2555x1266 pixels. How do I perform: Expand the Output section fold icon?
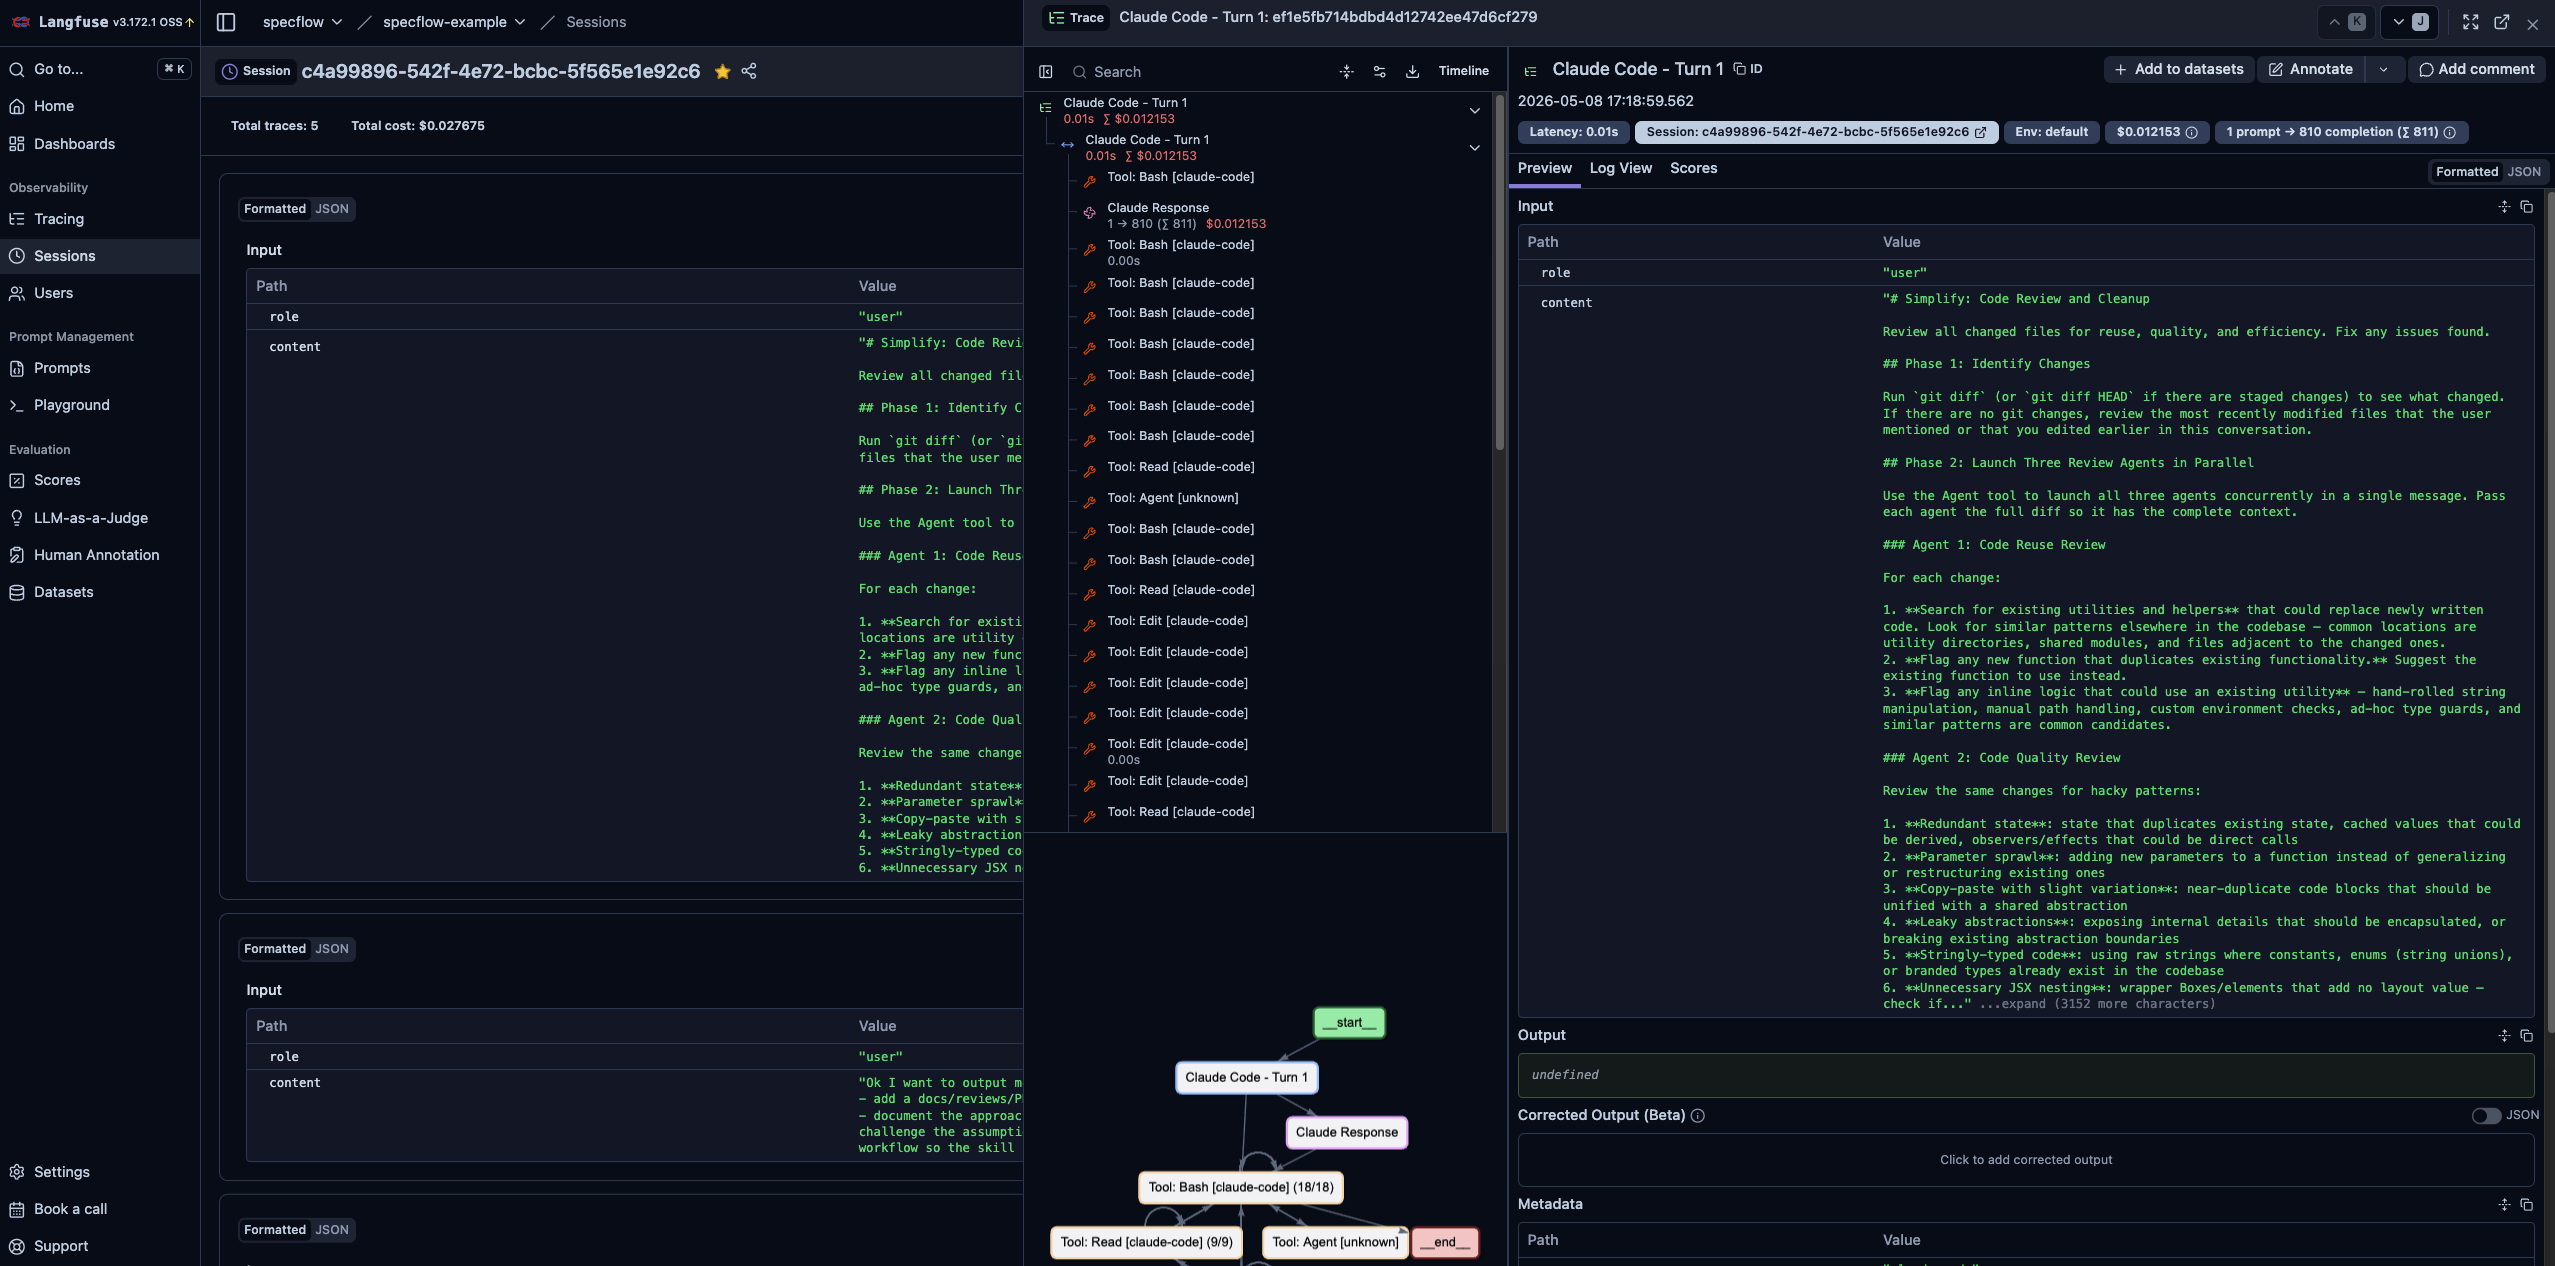pos(2504,1035)
